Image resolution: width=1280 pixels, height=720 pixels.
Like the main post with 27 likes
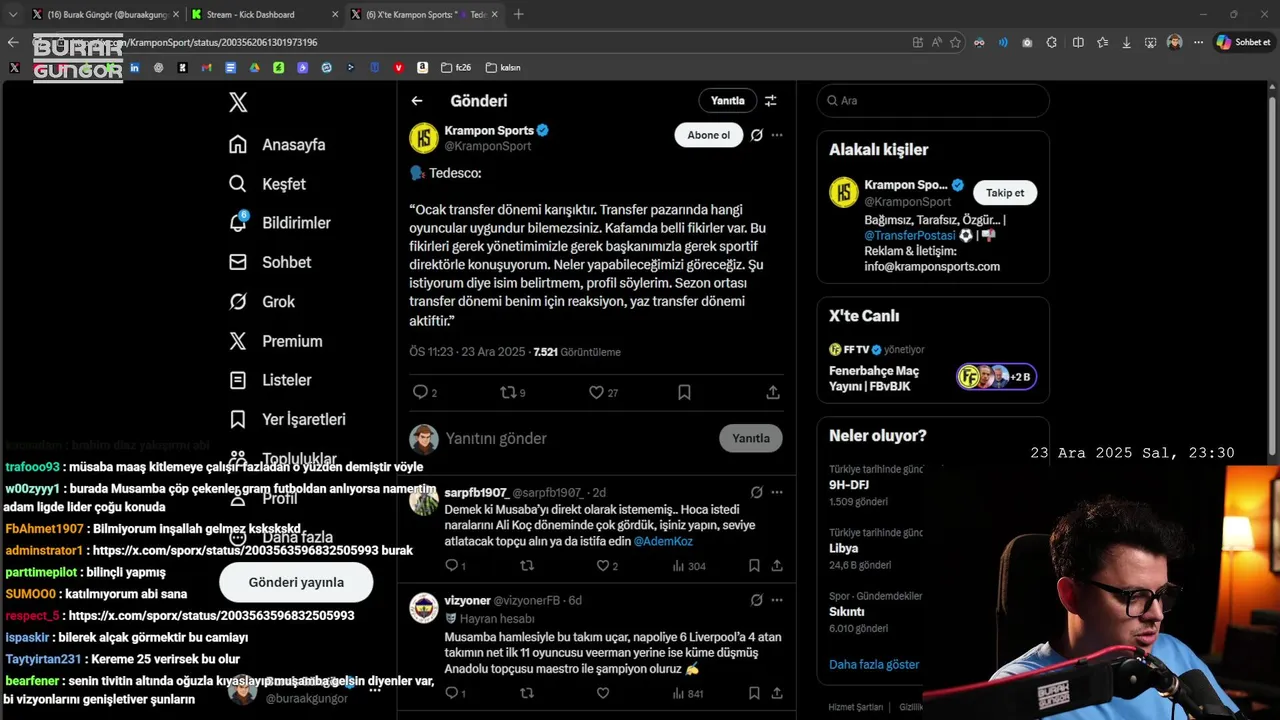[597, 393]
